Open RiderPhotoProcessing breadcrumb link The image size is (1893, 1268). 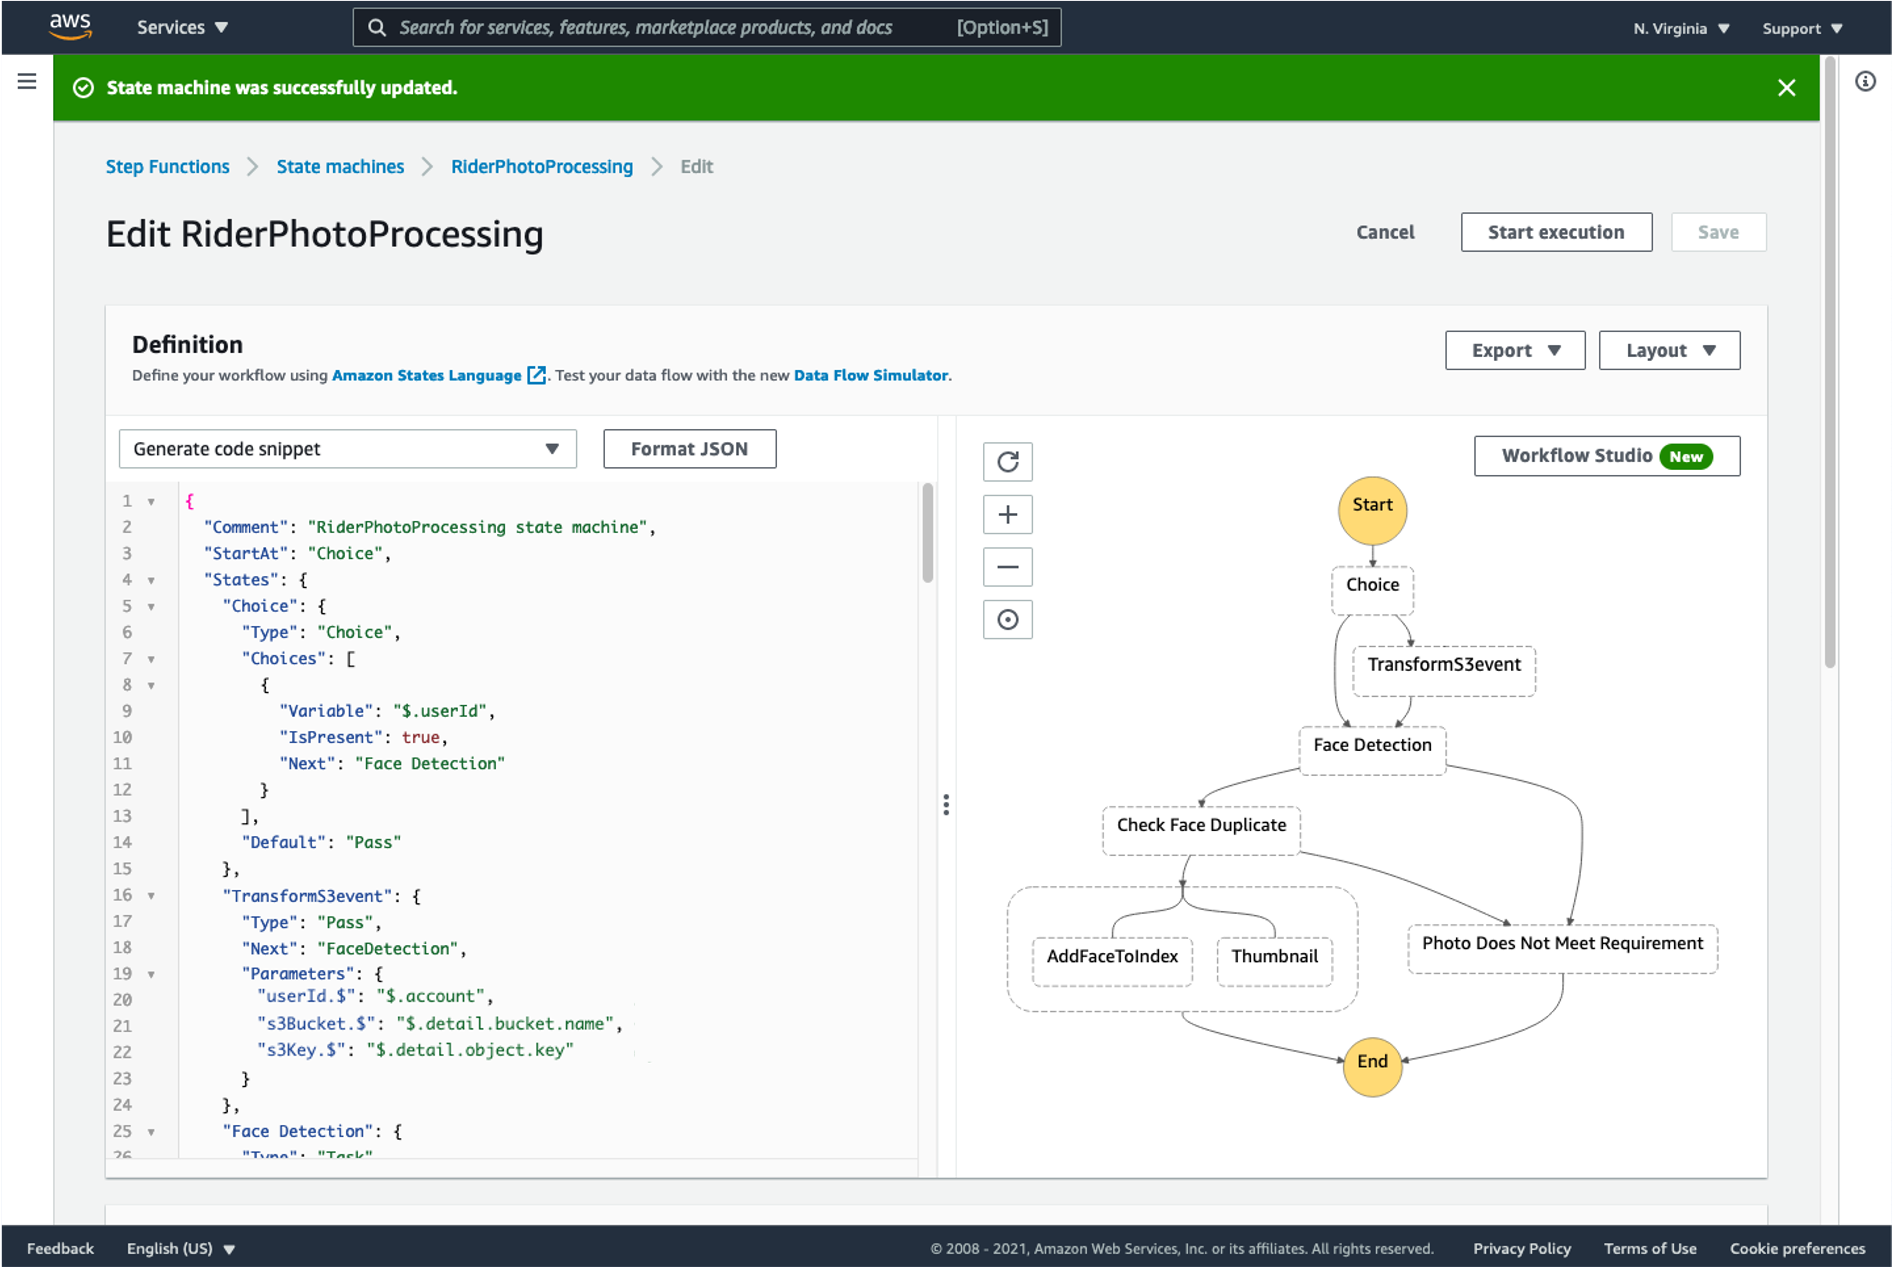click(542, 167)
